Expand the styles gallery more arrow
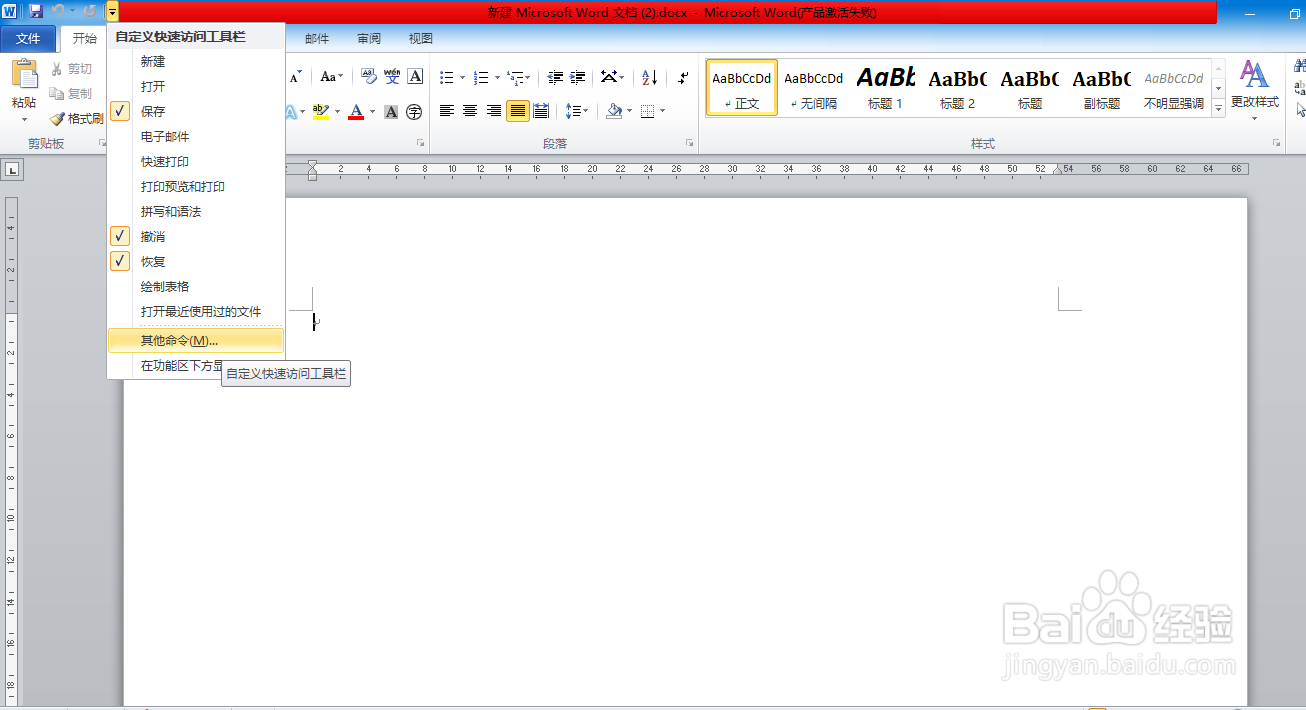 pos(1219,107)
